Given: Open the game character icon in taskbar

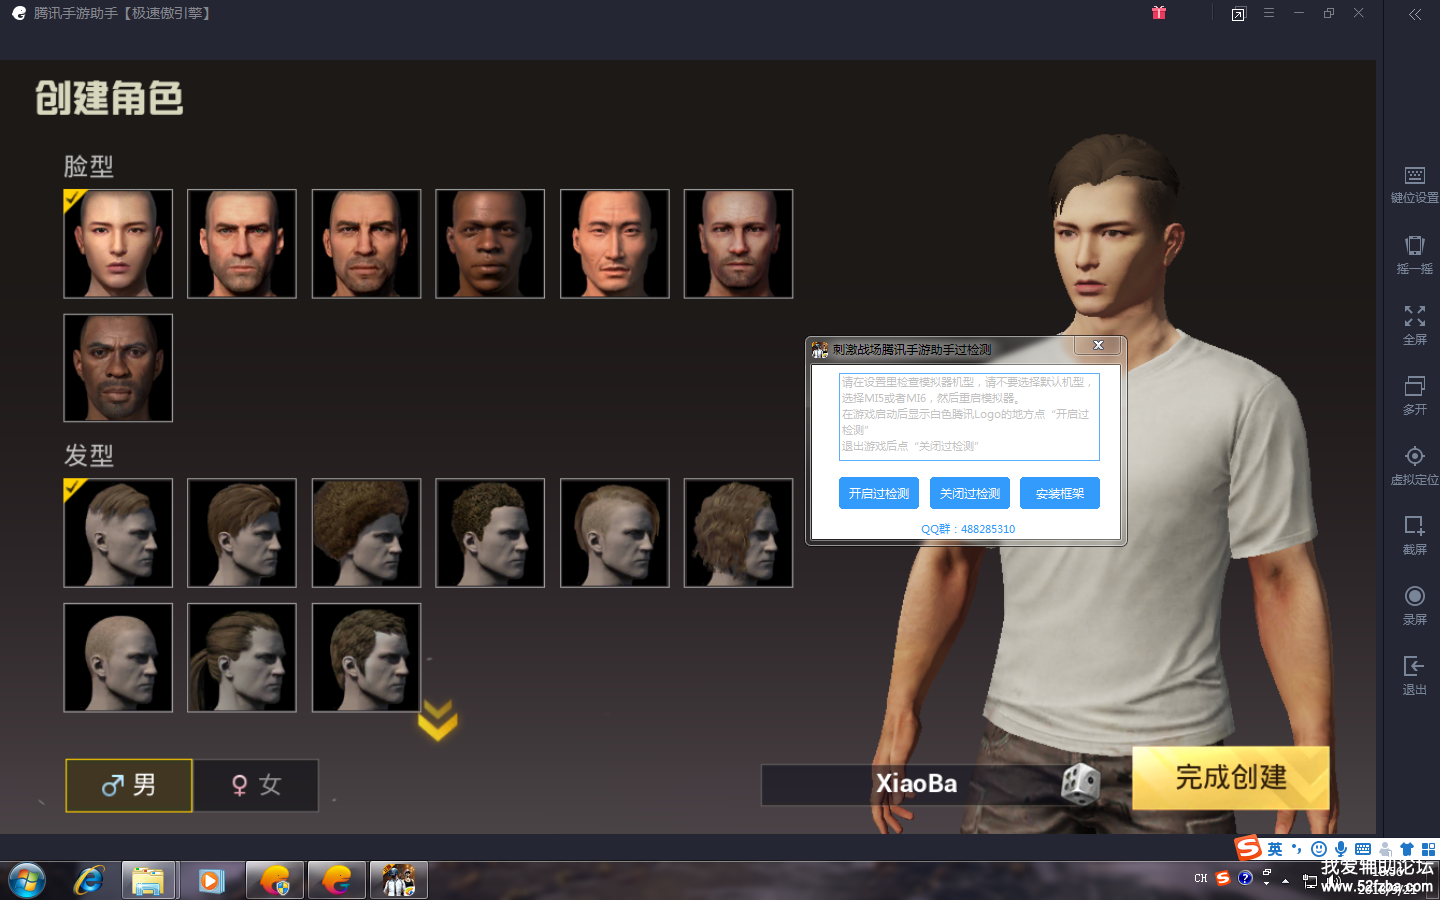Looking at the screenshot, I should click(x=399, y=881).
